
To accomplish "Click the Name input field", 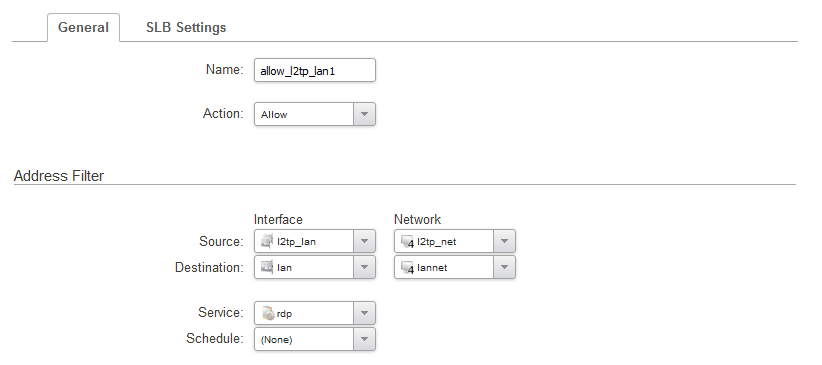I will coord(315,70).
